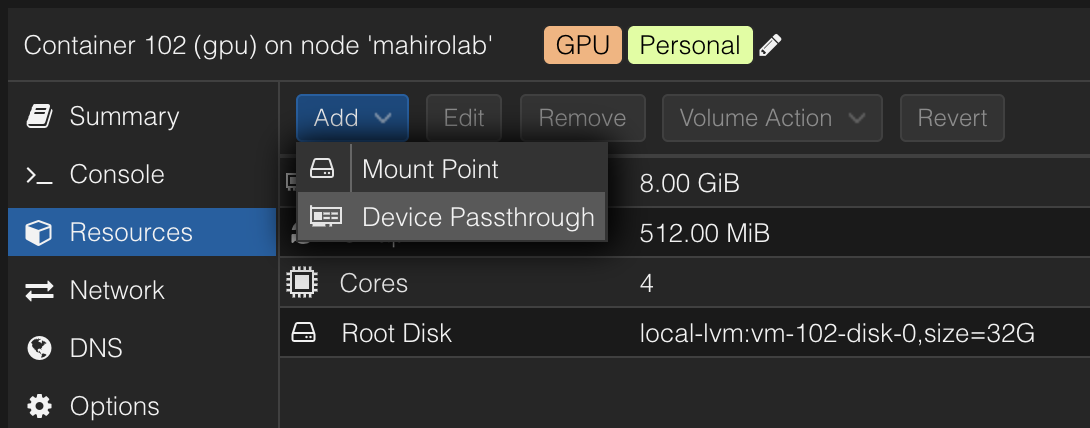Click the Mount Point drive icon
The image size is (1090, 428).
click(x=322, y=169)
